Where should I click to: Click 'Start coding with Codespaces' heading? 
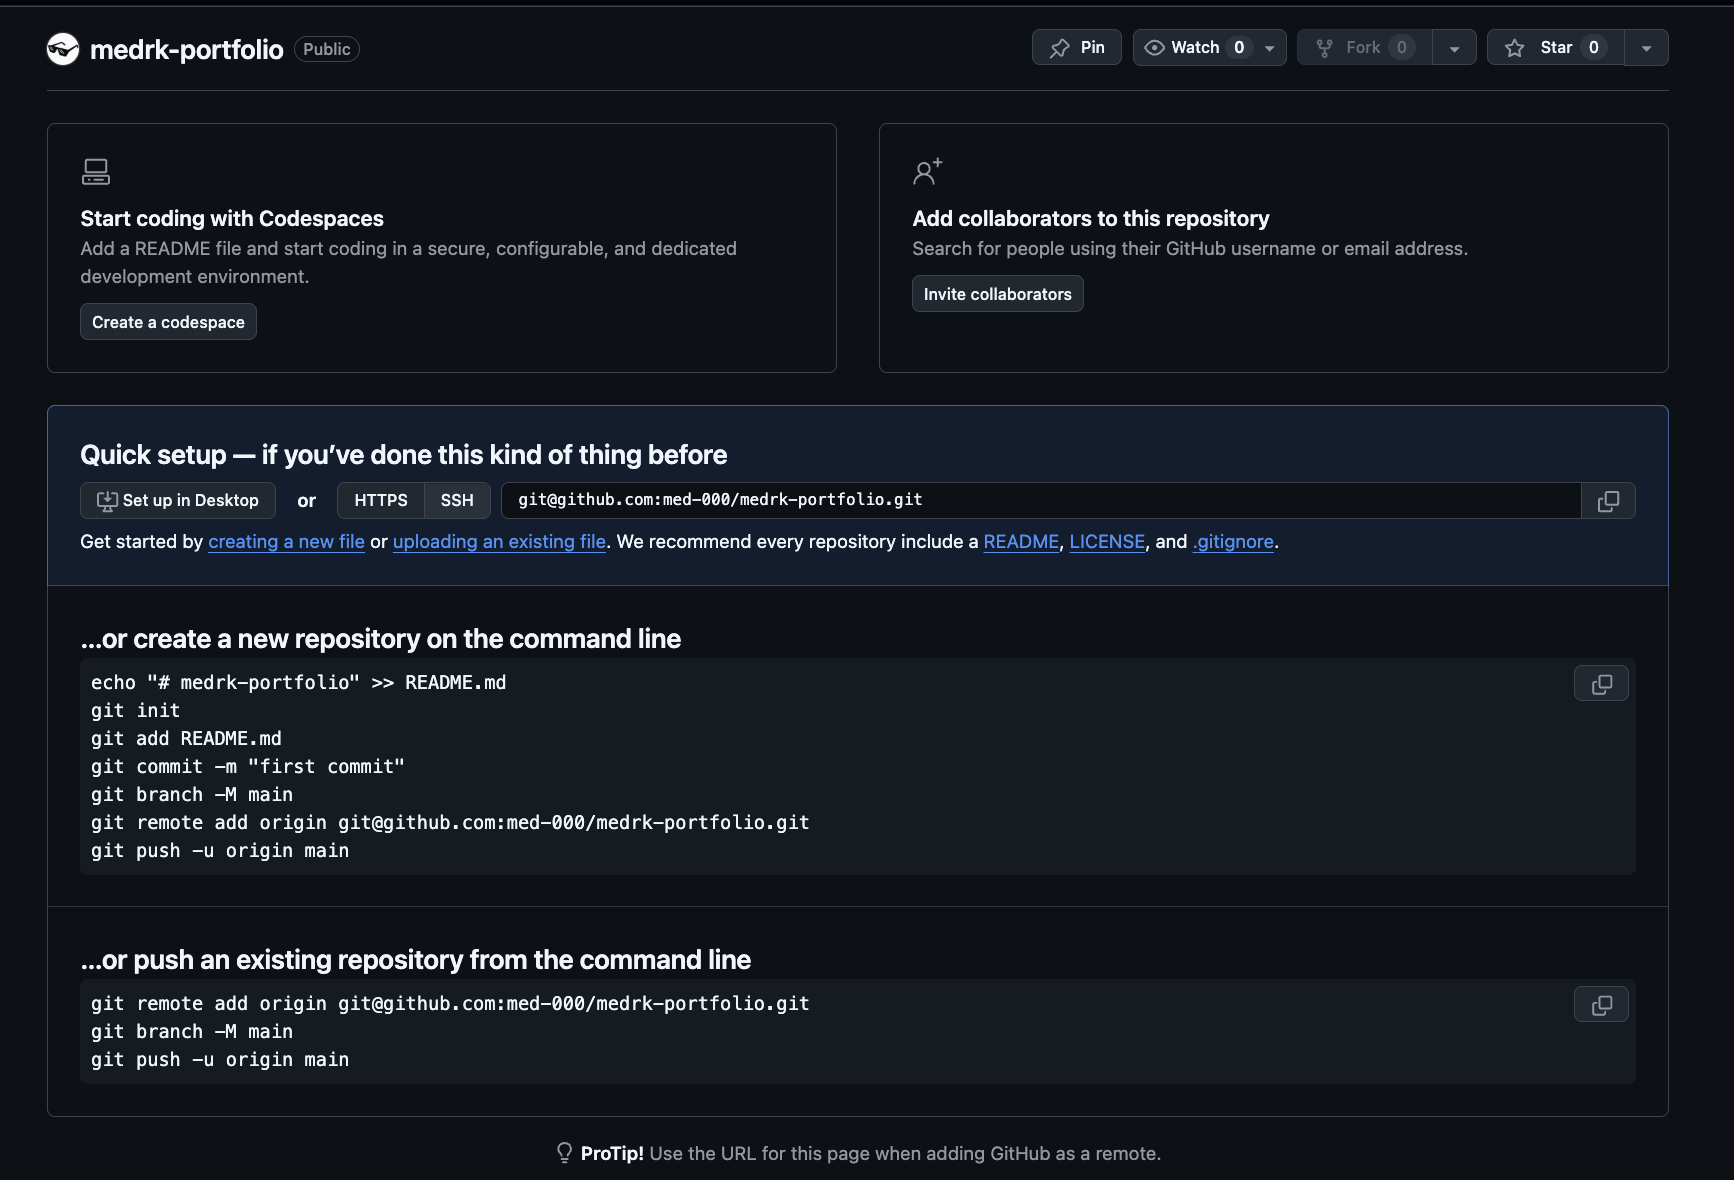click(x=232, y=219)
